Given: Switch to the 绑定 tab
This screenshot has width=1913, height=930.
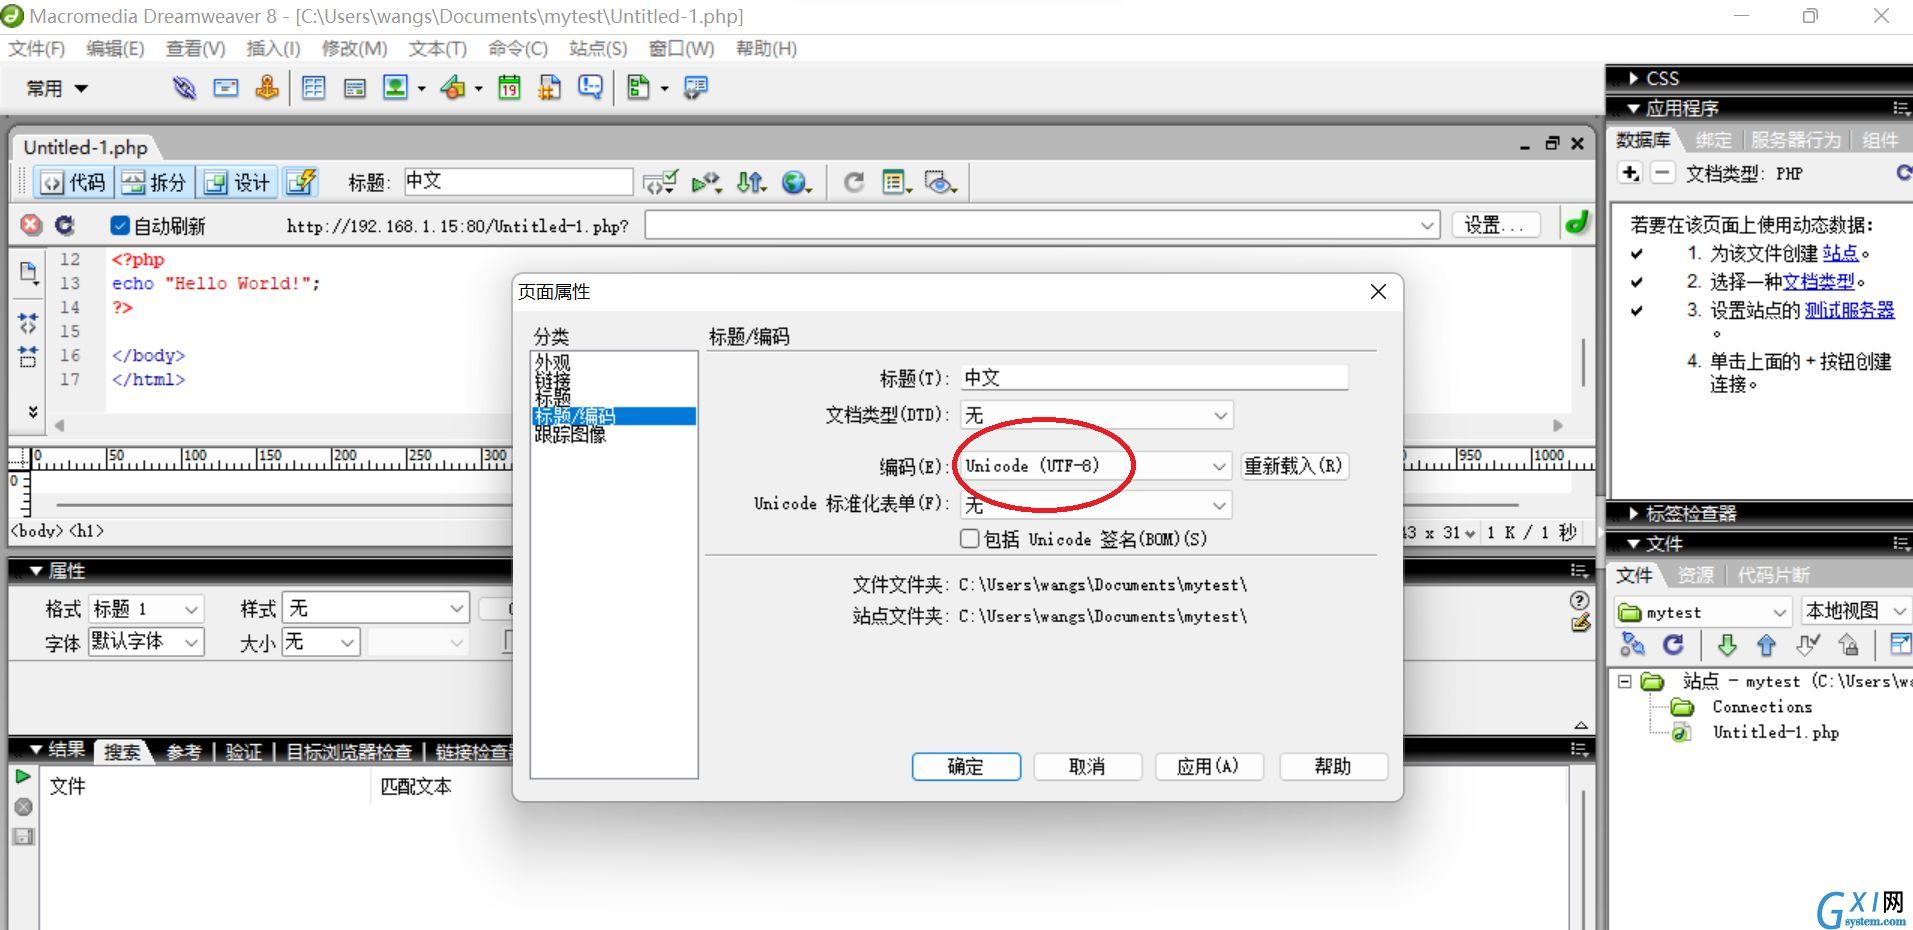Looking at the screenshot, I should tap(1713, 140).
